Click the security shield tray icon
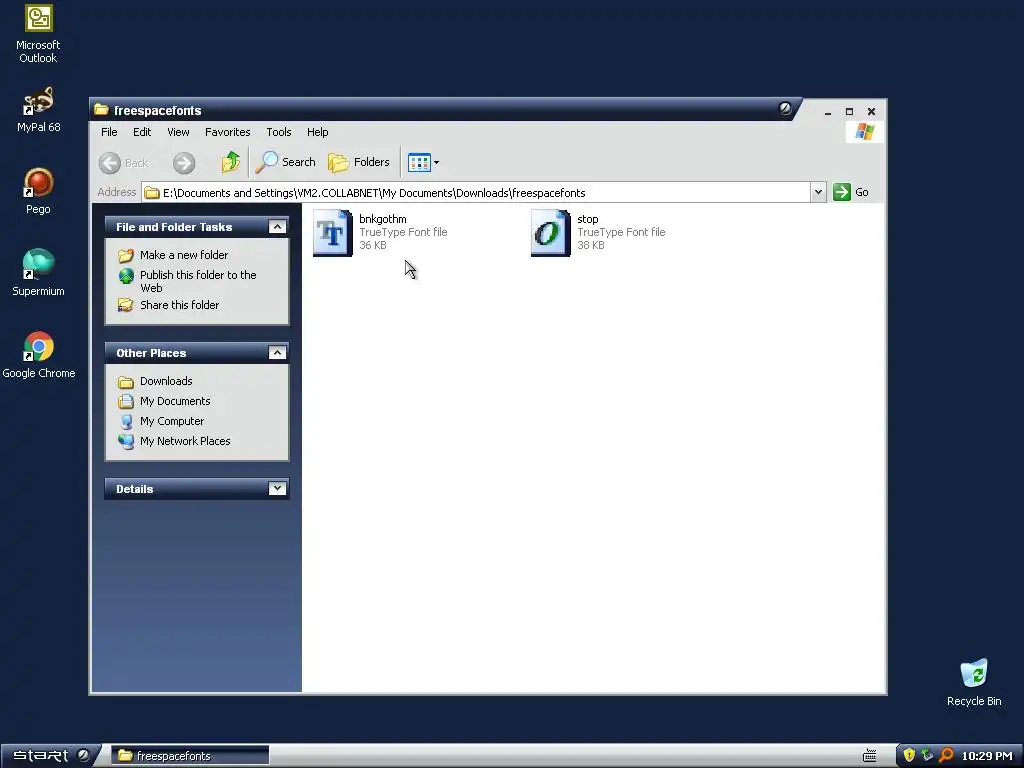Image resolution: width=1024 pixels, height=768 pixels. [x=908, y=756]
